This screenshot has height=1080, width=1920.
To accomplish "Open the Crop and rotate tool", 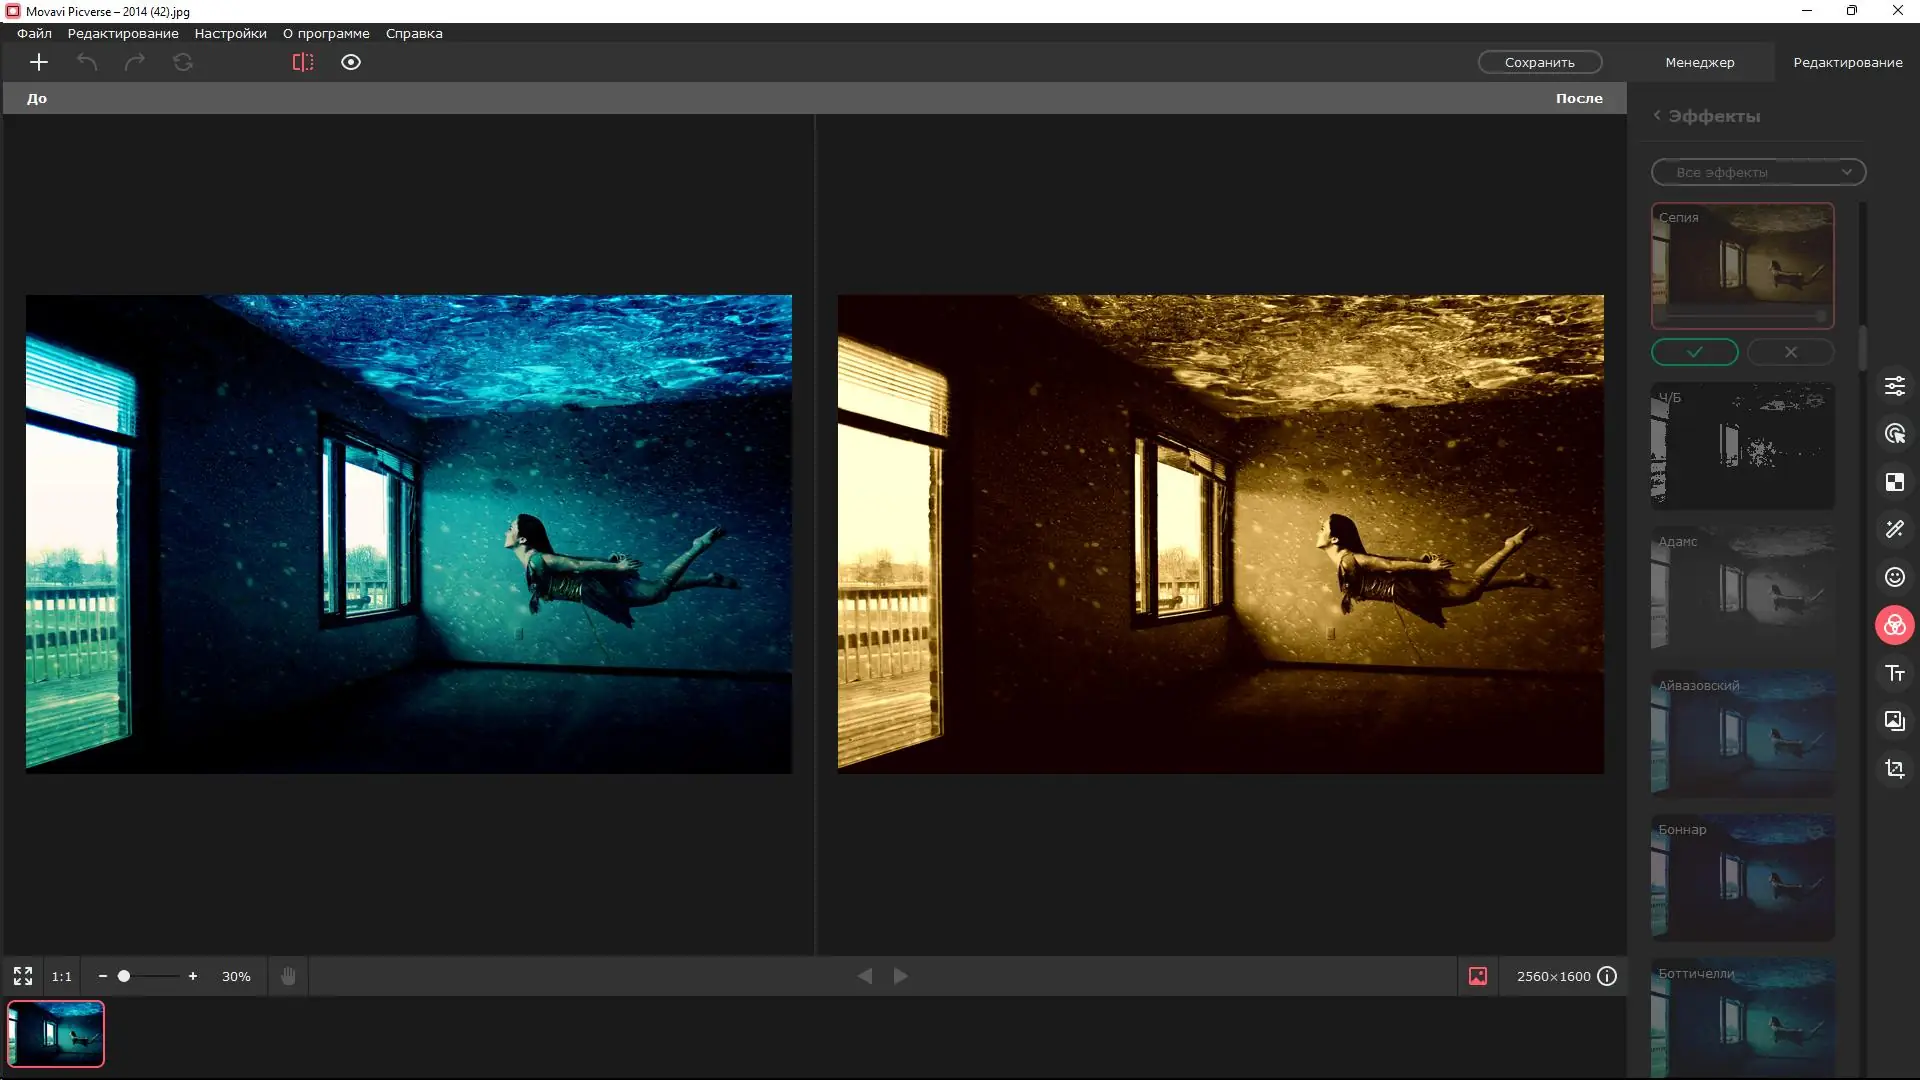I will pos(1894,769).
